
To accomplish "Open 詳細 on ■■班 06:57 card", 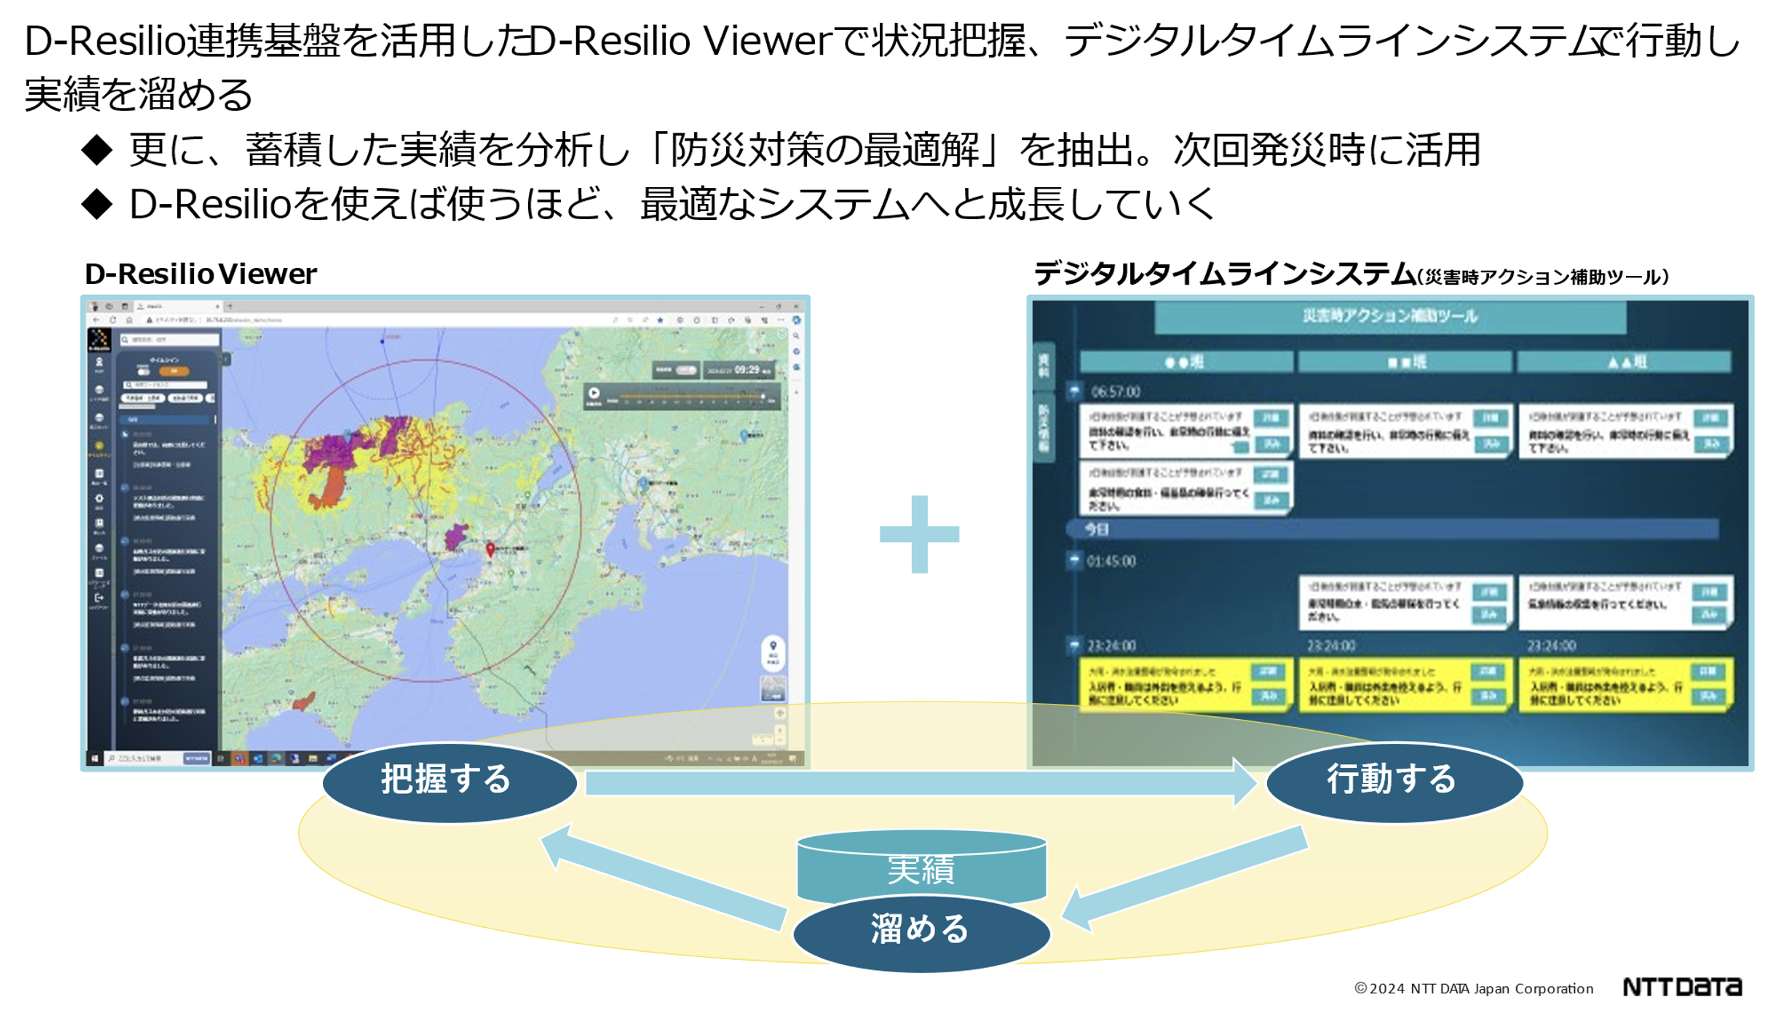I will pyautogui.click(x=1490, y=418).
